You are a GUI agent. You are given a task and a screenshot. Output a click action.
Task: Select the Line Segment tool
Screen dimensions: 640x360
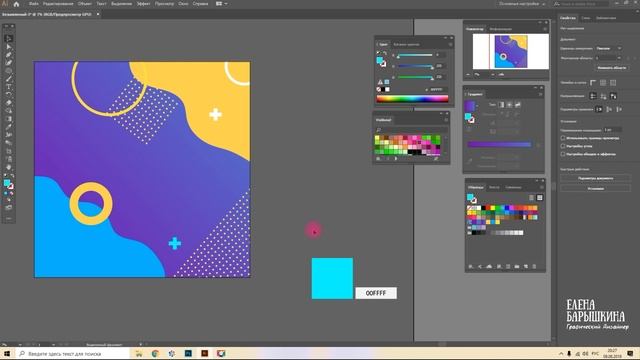[x=9, y=79]
